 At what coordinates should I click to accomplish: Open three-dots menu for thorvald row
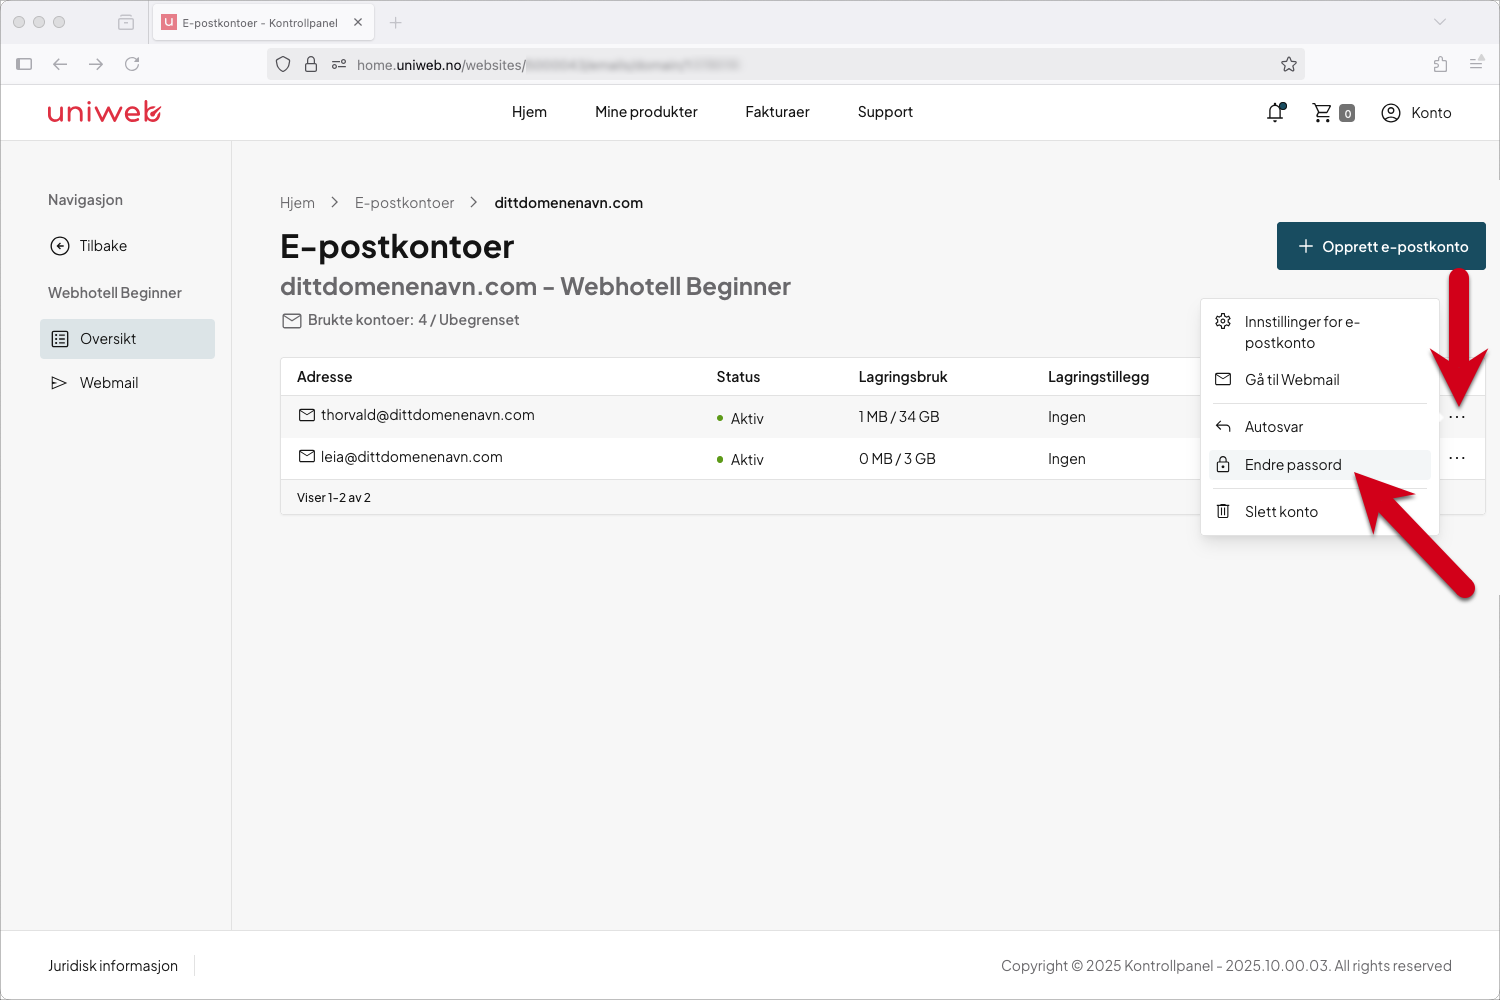[1457, 417]
